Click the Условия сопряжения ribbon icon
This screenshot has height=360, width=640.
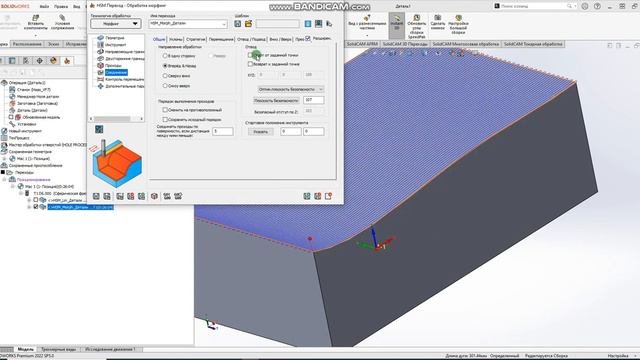pos(62,22)
